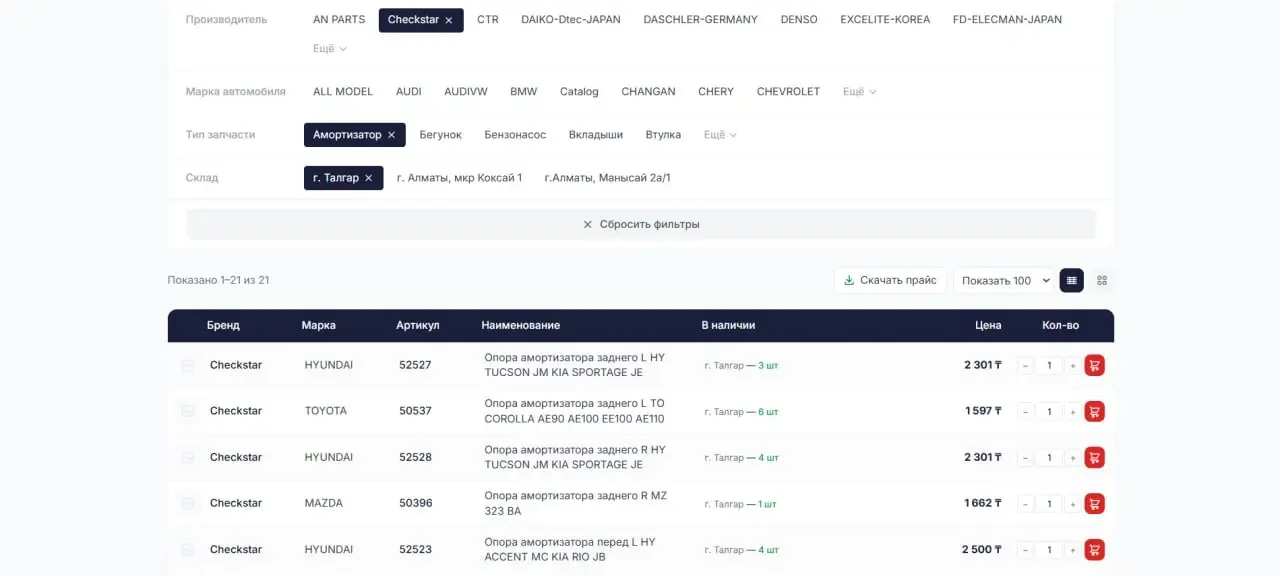The image size is (1280, 576).
Task: Remove the Амортизатор filter chip
Action: point(391,135)
